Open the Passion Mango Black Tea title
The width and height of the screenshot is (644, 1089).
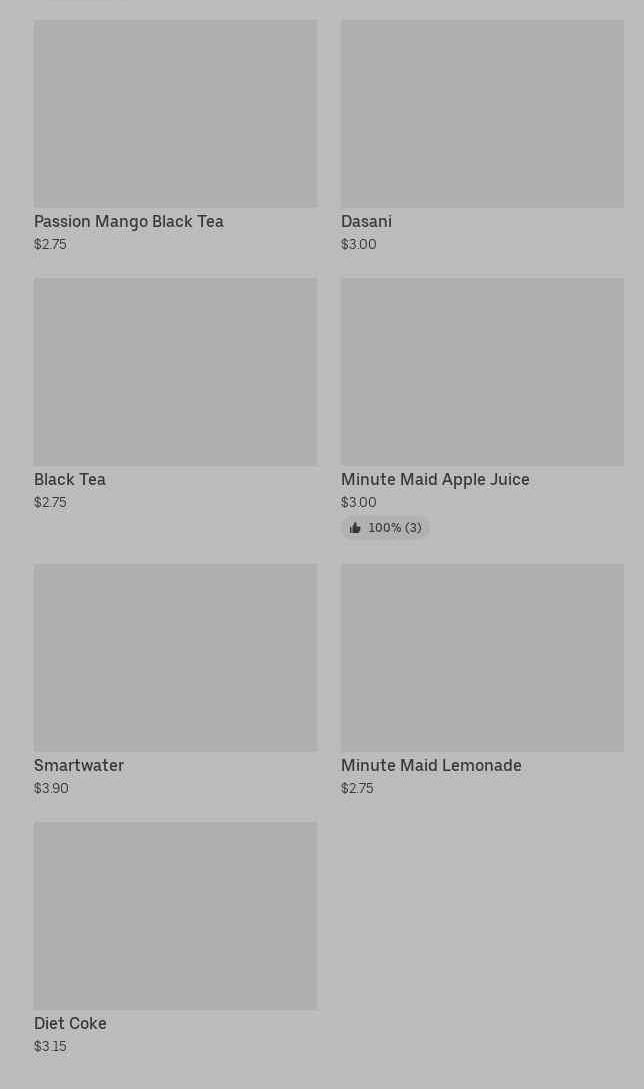129,221
